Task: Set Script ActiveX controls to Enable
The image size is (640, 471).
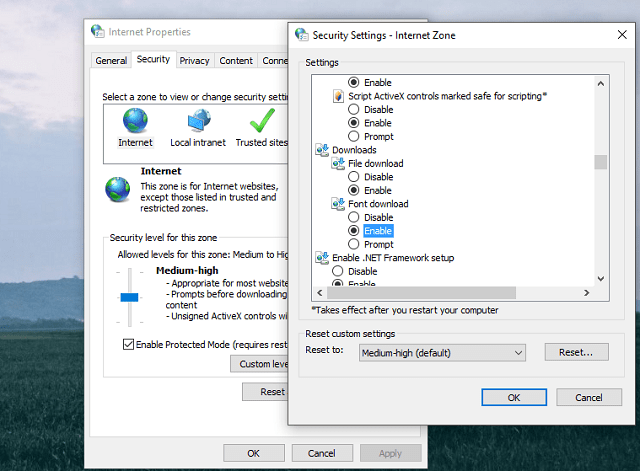Action: [x=353, y=123]
